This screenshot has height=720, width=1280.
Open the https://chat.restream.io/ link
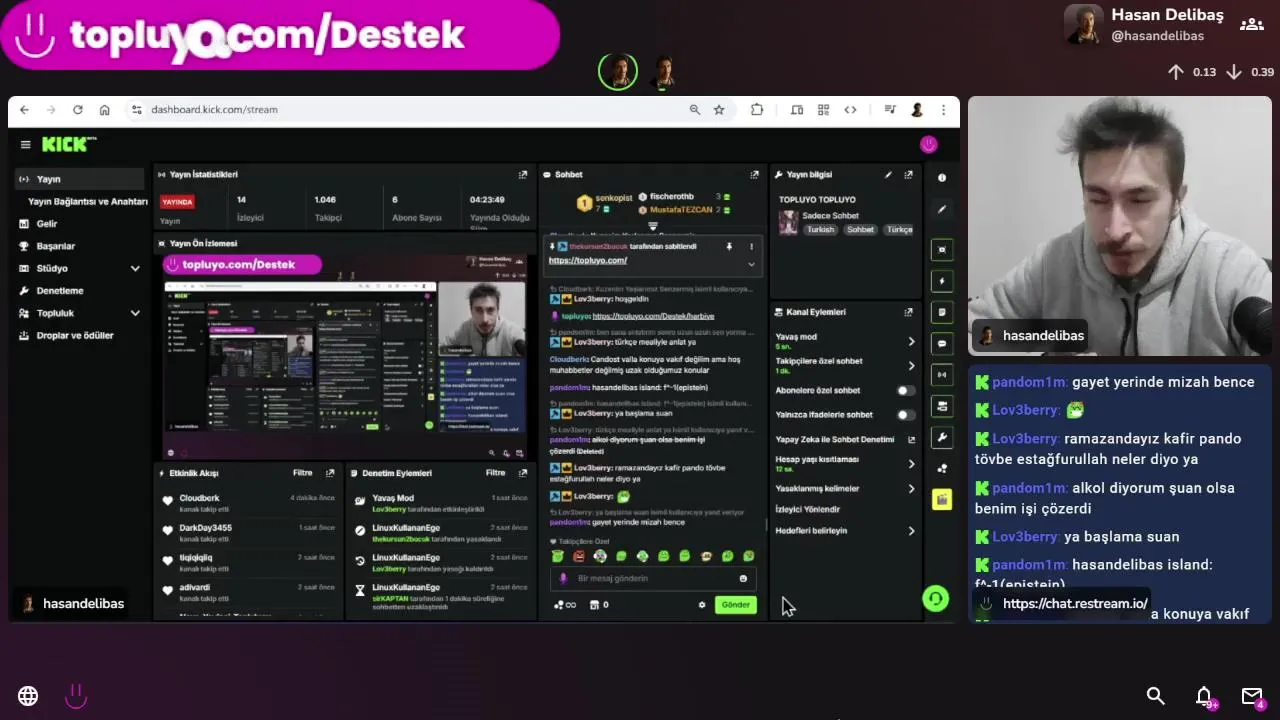pos(1075,604)
